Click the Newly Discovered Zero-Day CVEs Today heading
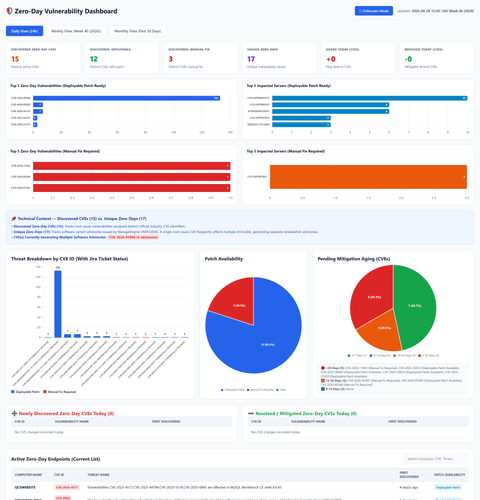This screenshot has height=500, width=480. 66,413
